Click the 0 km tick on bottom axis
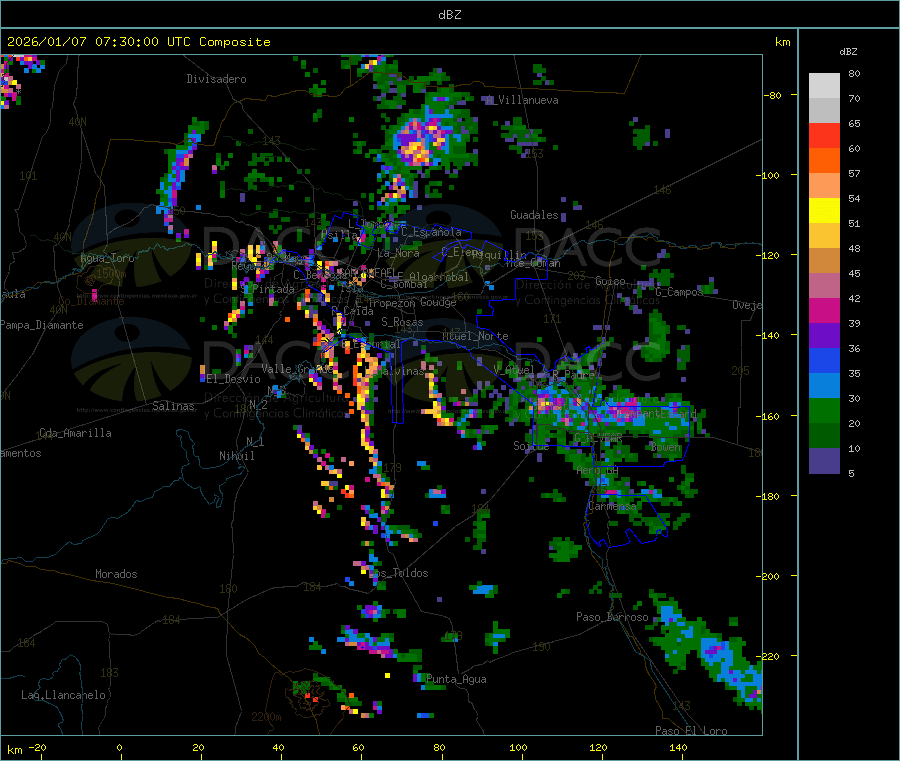The width and height of the screenshot is (900, 761). point(119,747)
